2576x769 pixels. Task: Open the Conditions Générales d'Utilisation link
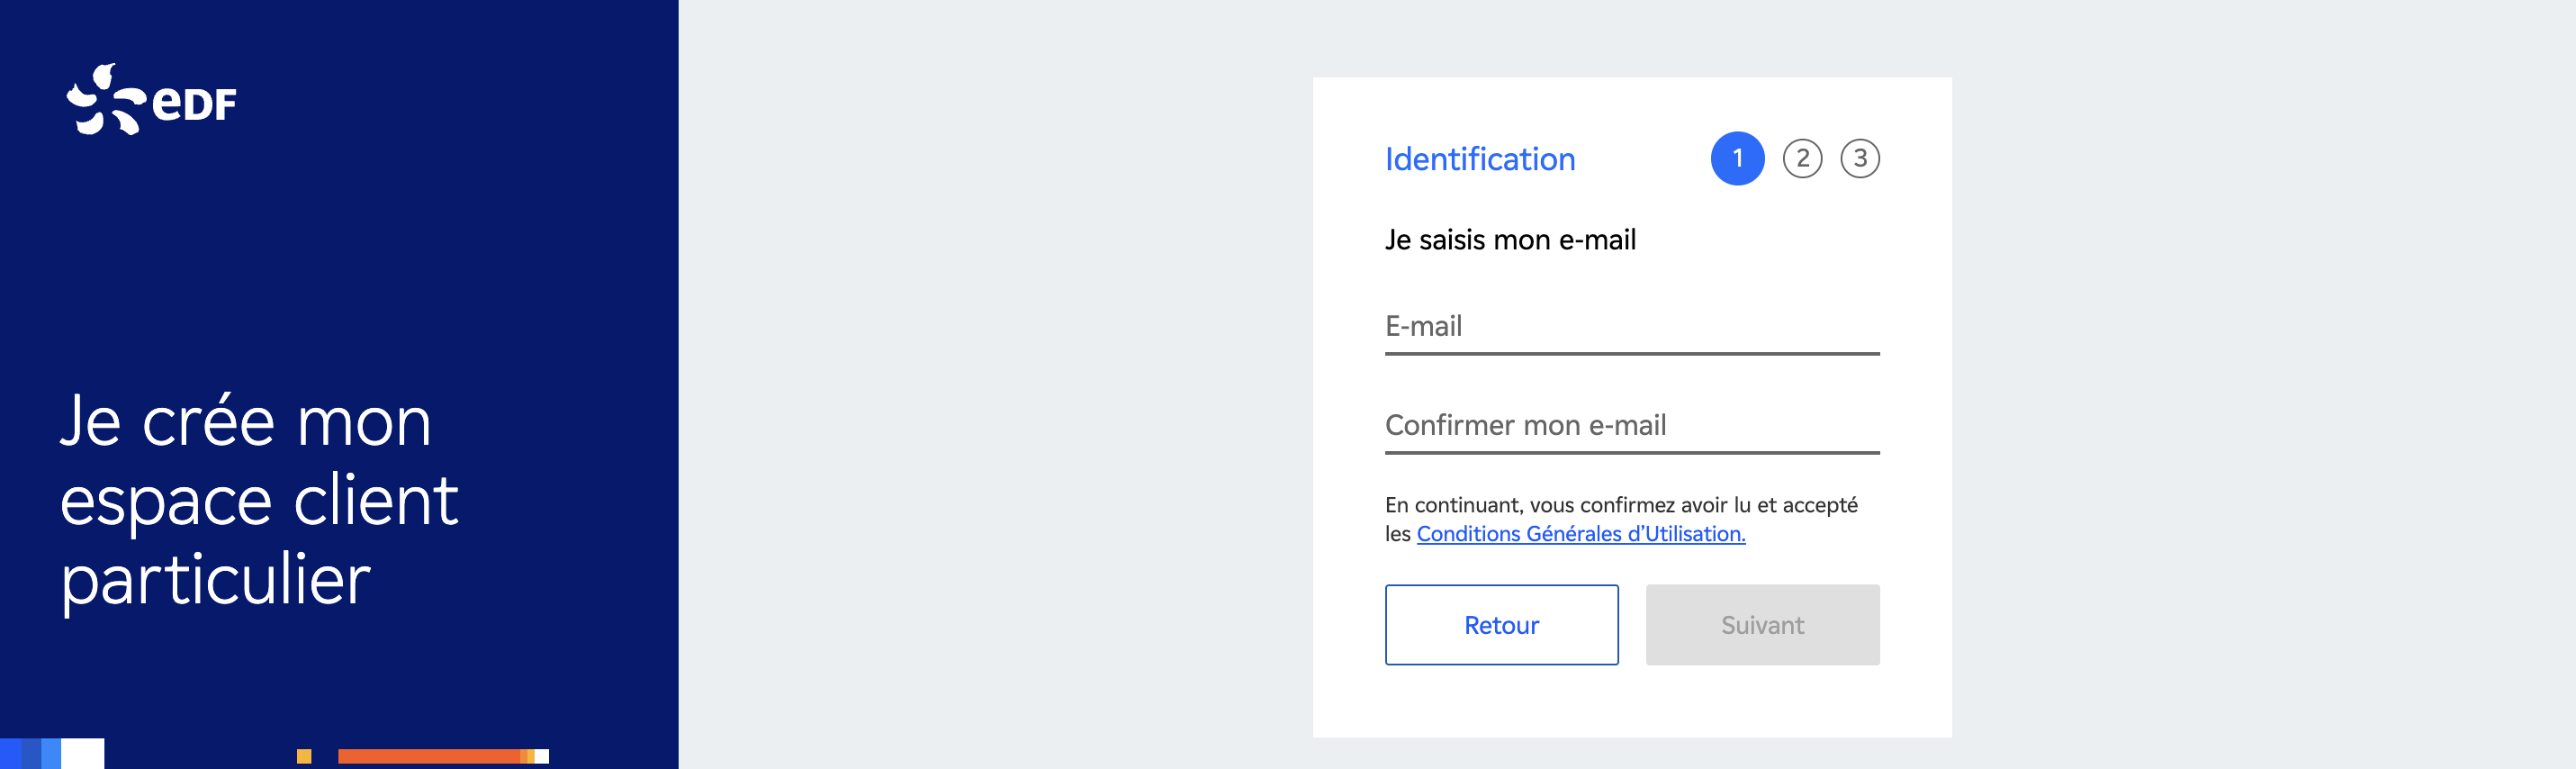(1580, 534)
